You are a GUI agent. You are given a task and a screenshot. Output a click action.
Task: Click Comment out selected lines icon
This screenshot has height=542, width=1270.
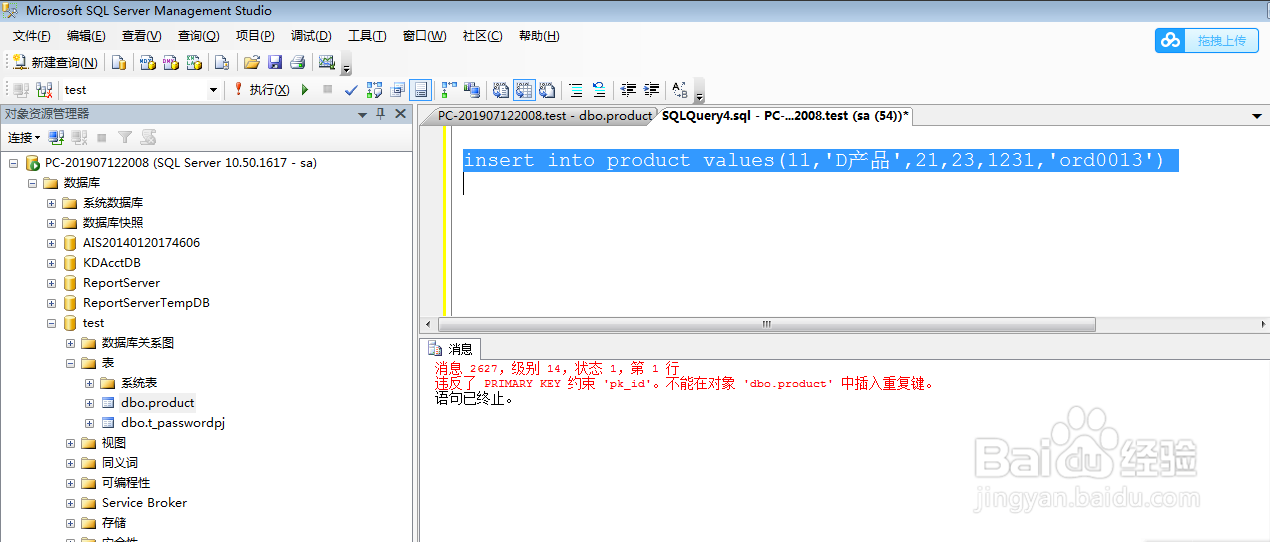click(576, 90)
